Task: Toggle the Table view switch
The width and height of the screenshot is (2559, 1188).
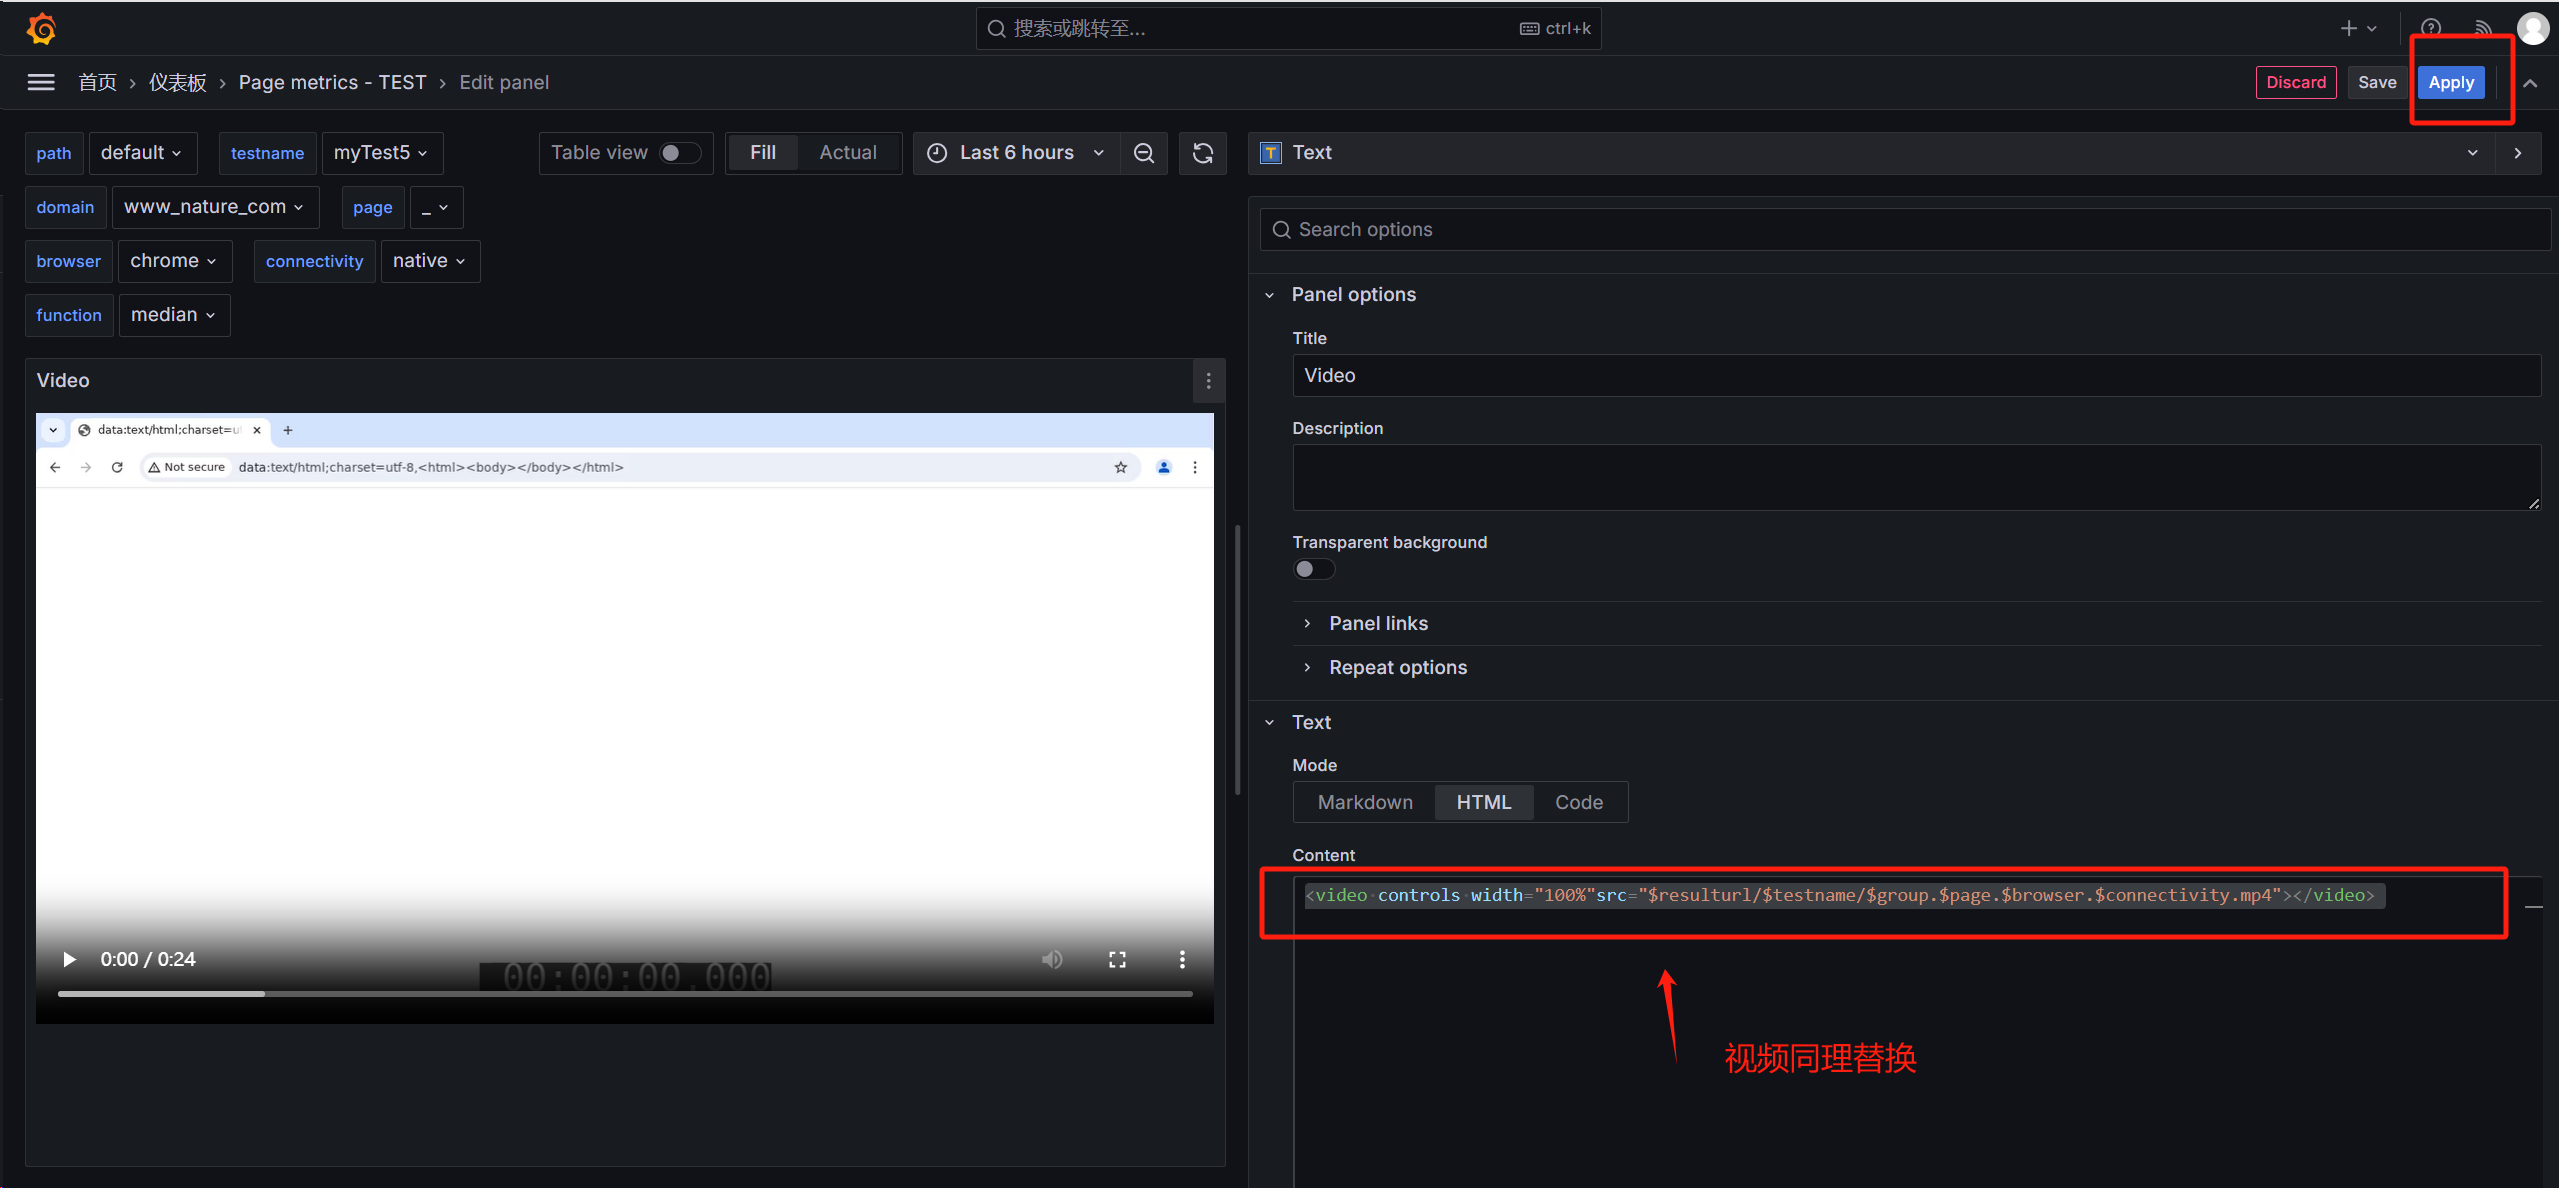Action: coord(679,153)
